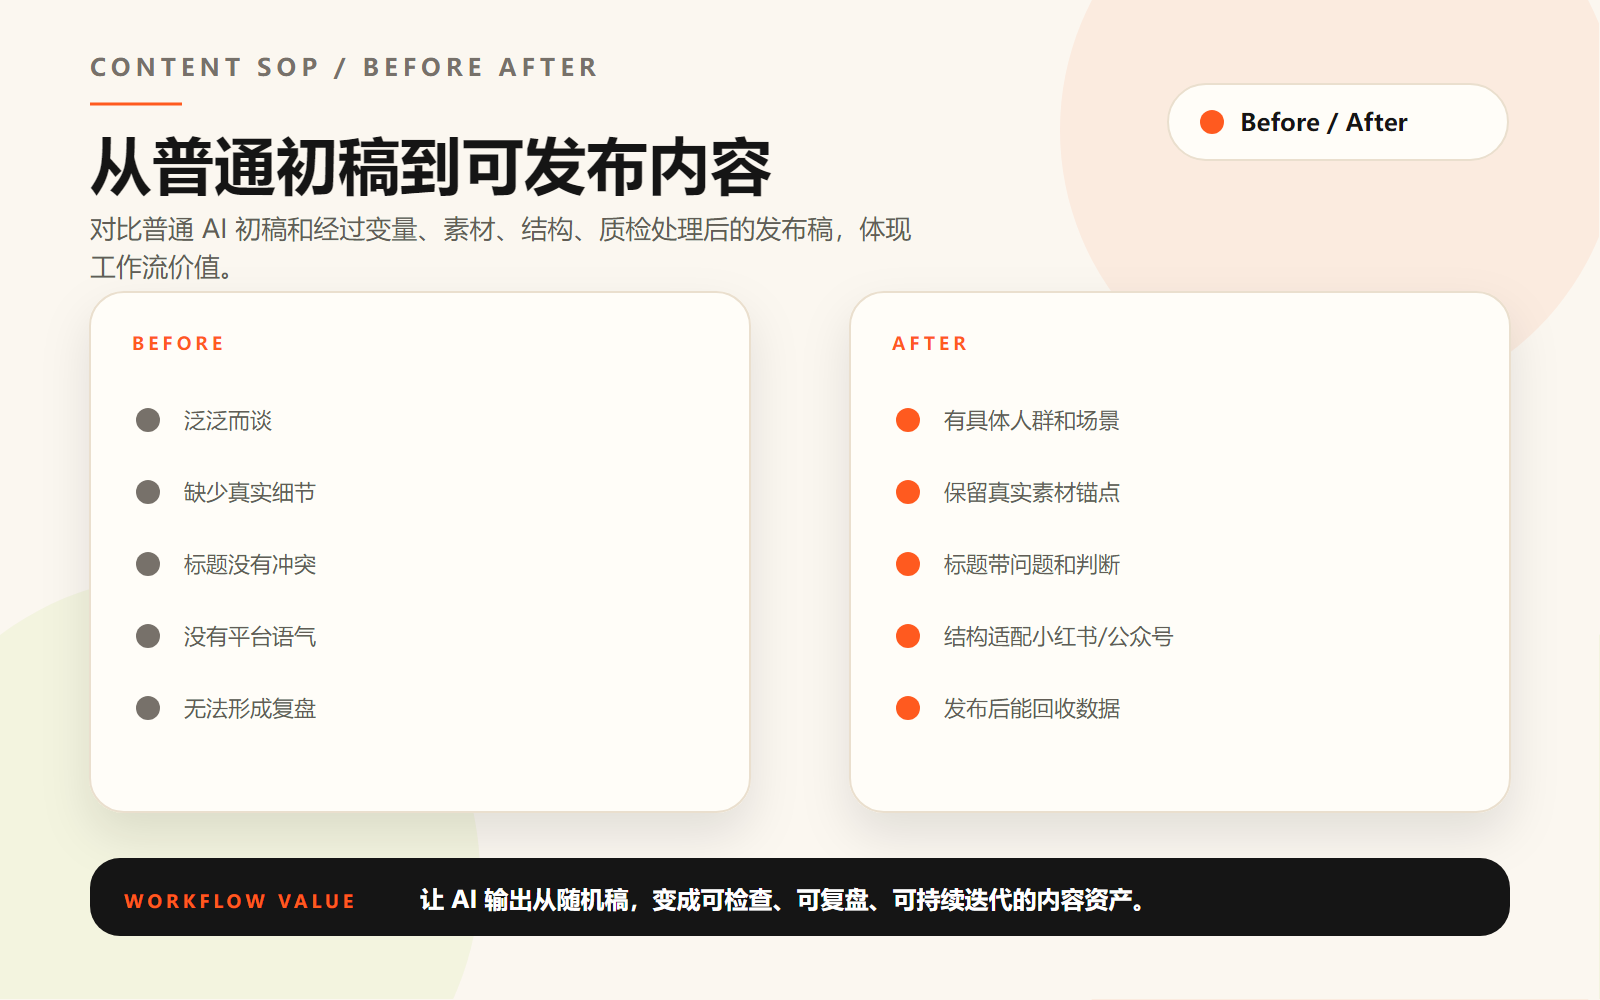This screenshot has height=1000, width=1600.
Task: Click the BEFORE card label
Action: tap(178, 343)
